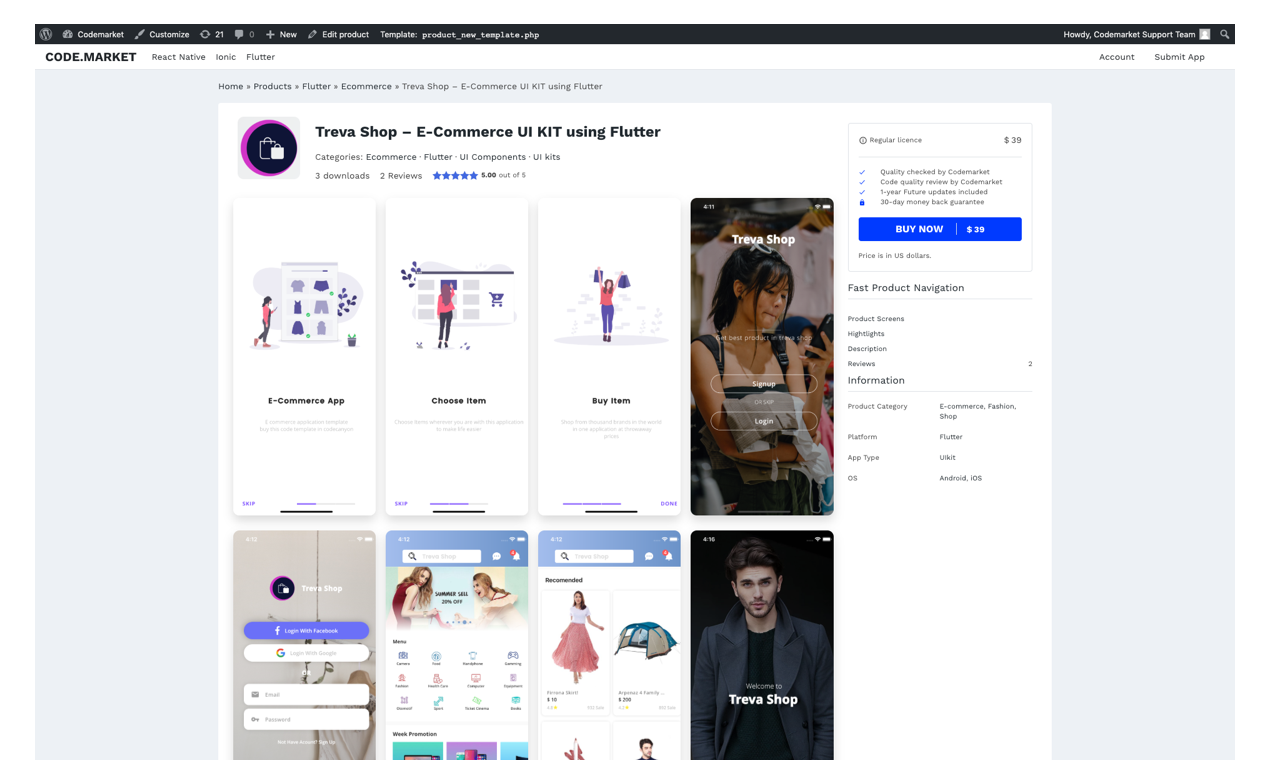Click the user avatar in admin bar

(x=1205, y=34)
